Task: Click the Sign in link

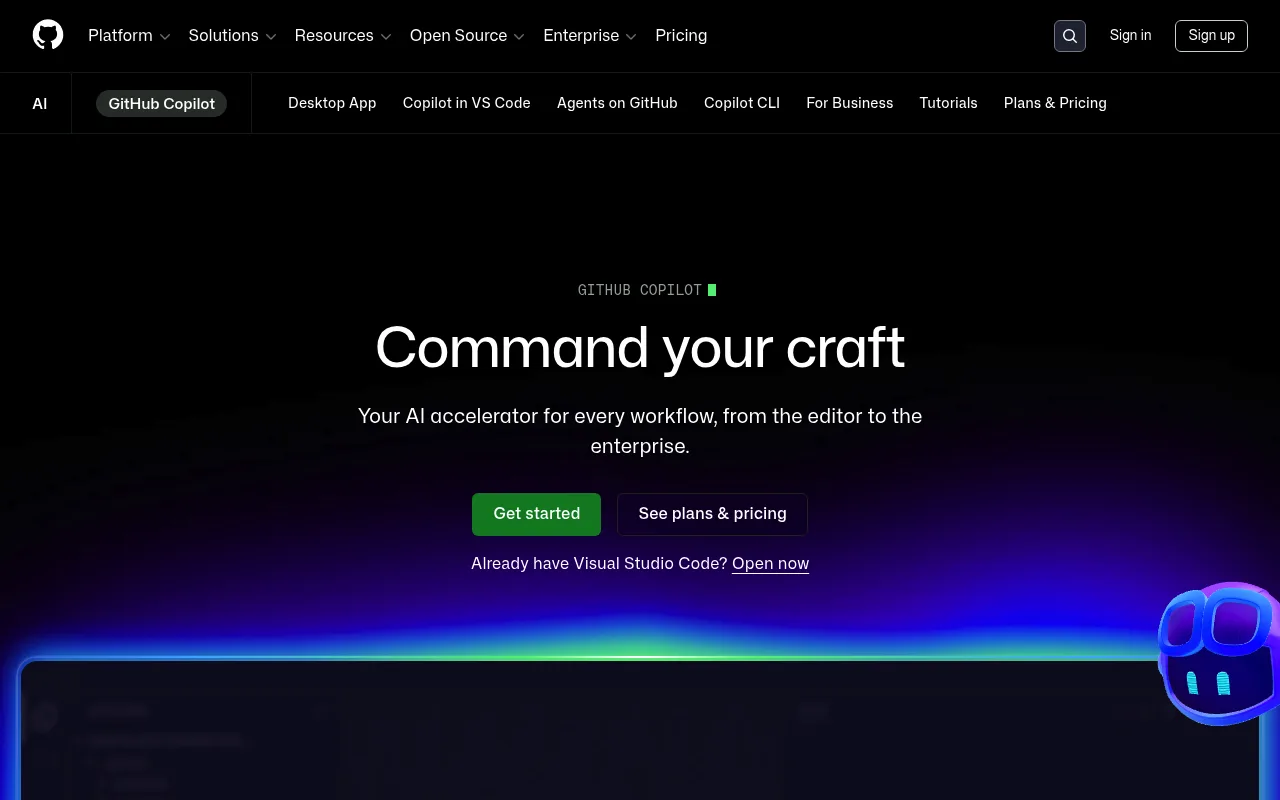Action: point(1130,35)
